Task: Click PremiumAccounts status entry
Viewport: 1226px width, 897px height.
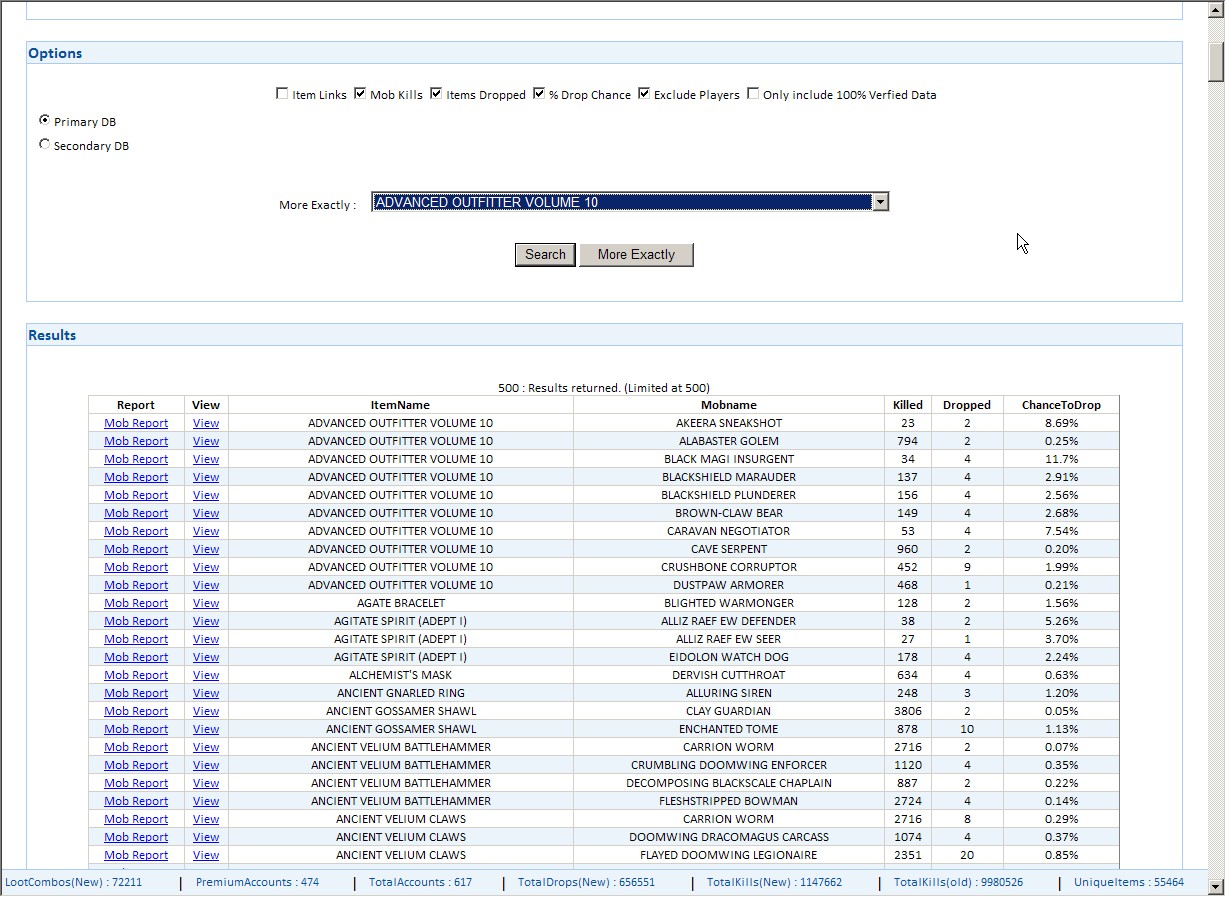Action: coord(257,882)
